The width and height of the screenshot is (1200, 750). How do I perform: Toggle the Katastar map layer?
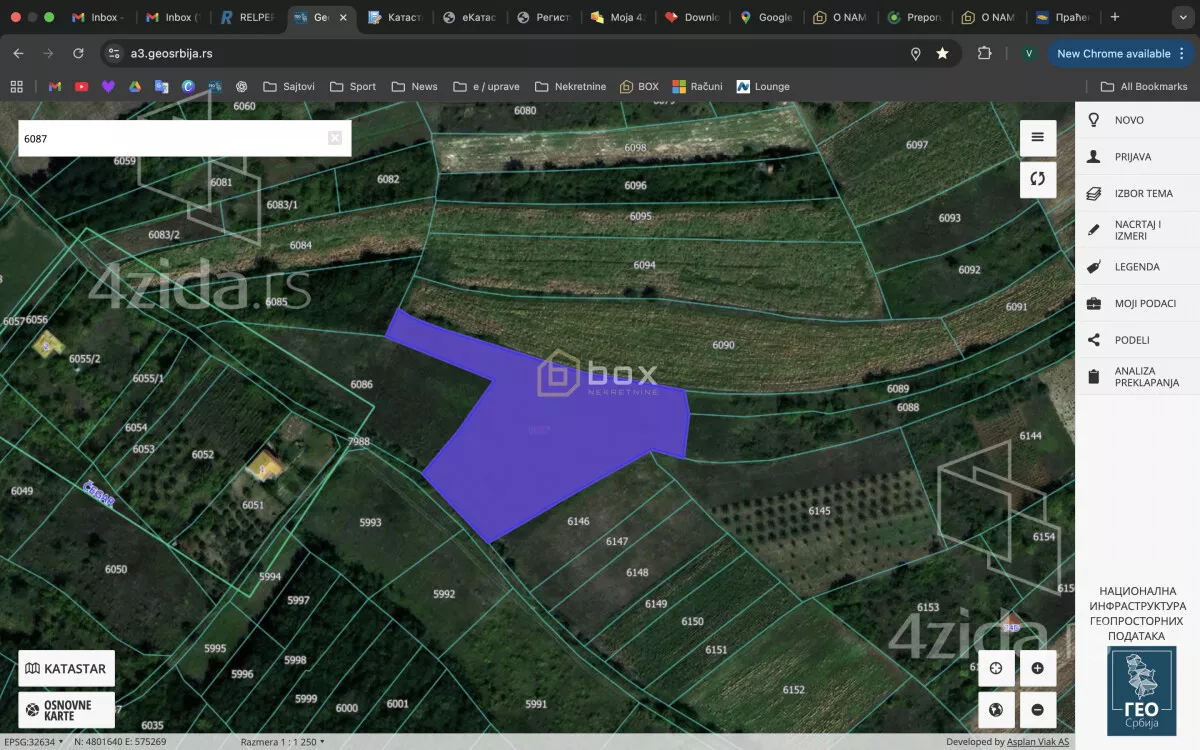(66, 668)
